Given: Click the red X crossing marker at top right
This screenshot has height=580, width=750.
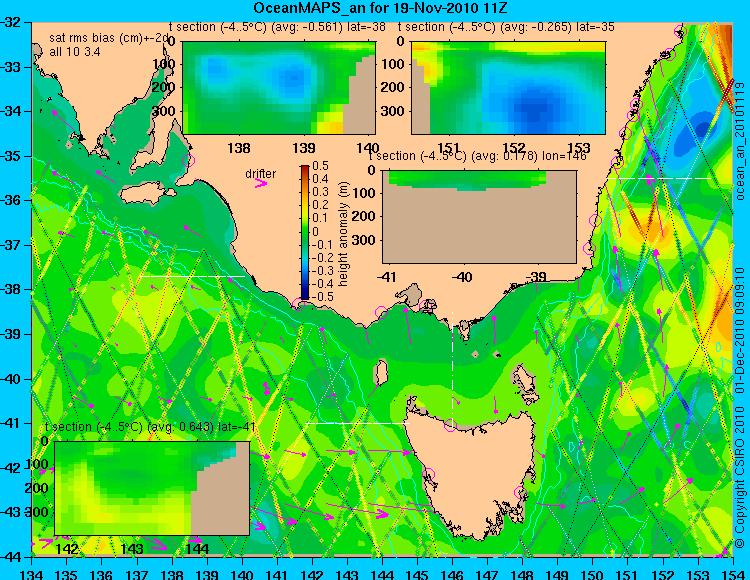Looking at the screenshot, I should pyautogui.click(x=728, y=94).
